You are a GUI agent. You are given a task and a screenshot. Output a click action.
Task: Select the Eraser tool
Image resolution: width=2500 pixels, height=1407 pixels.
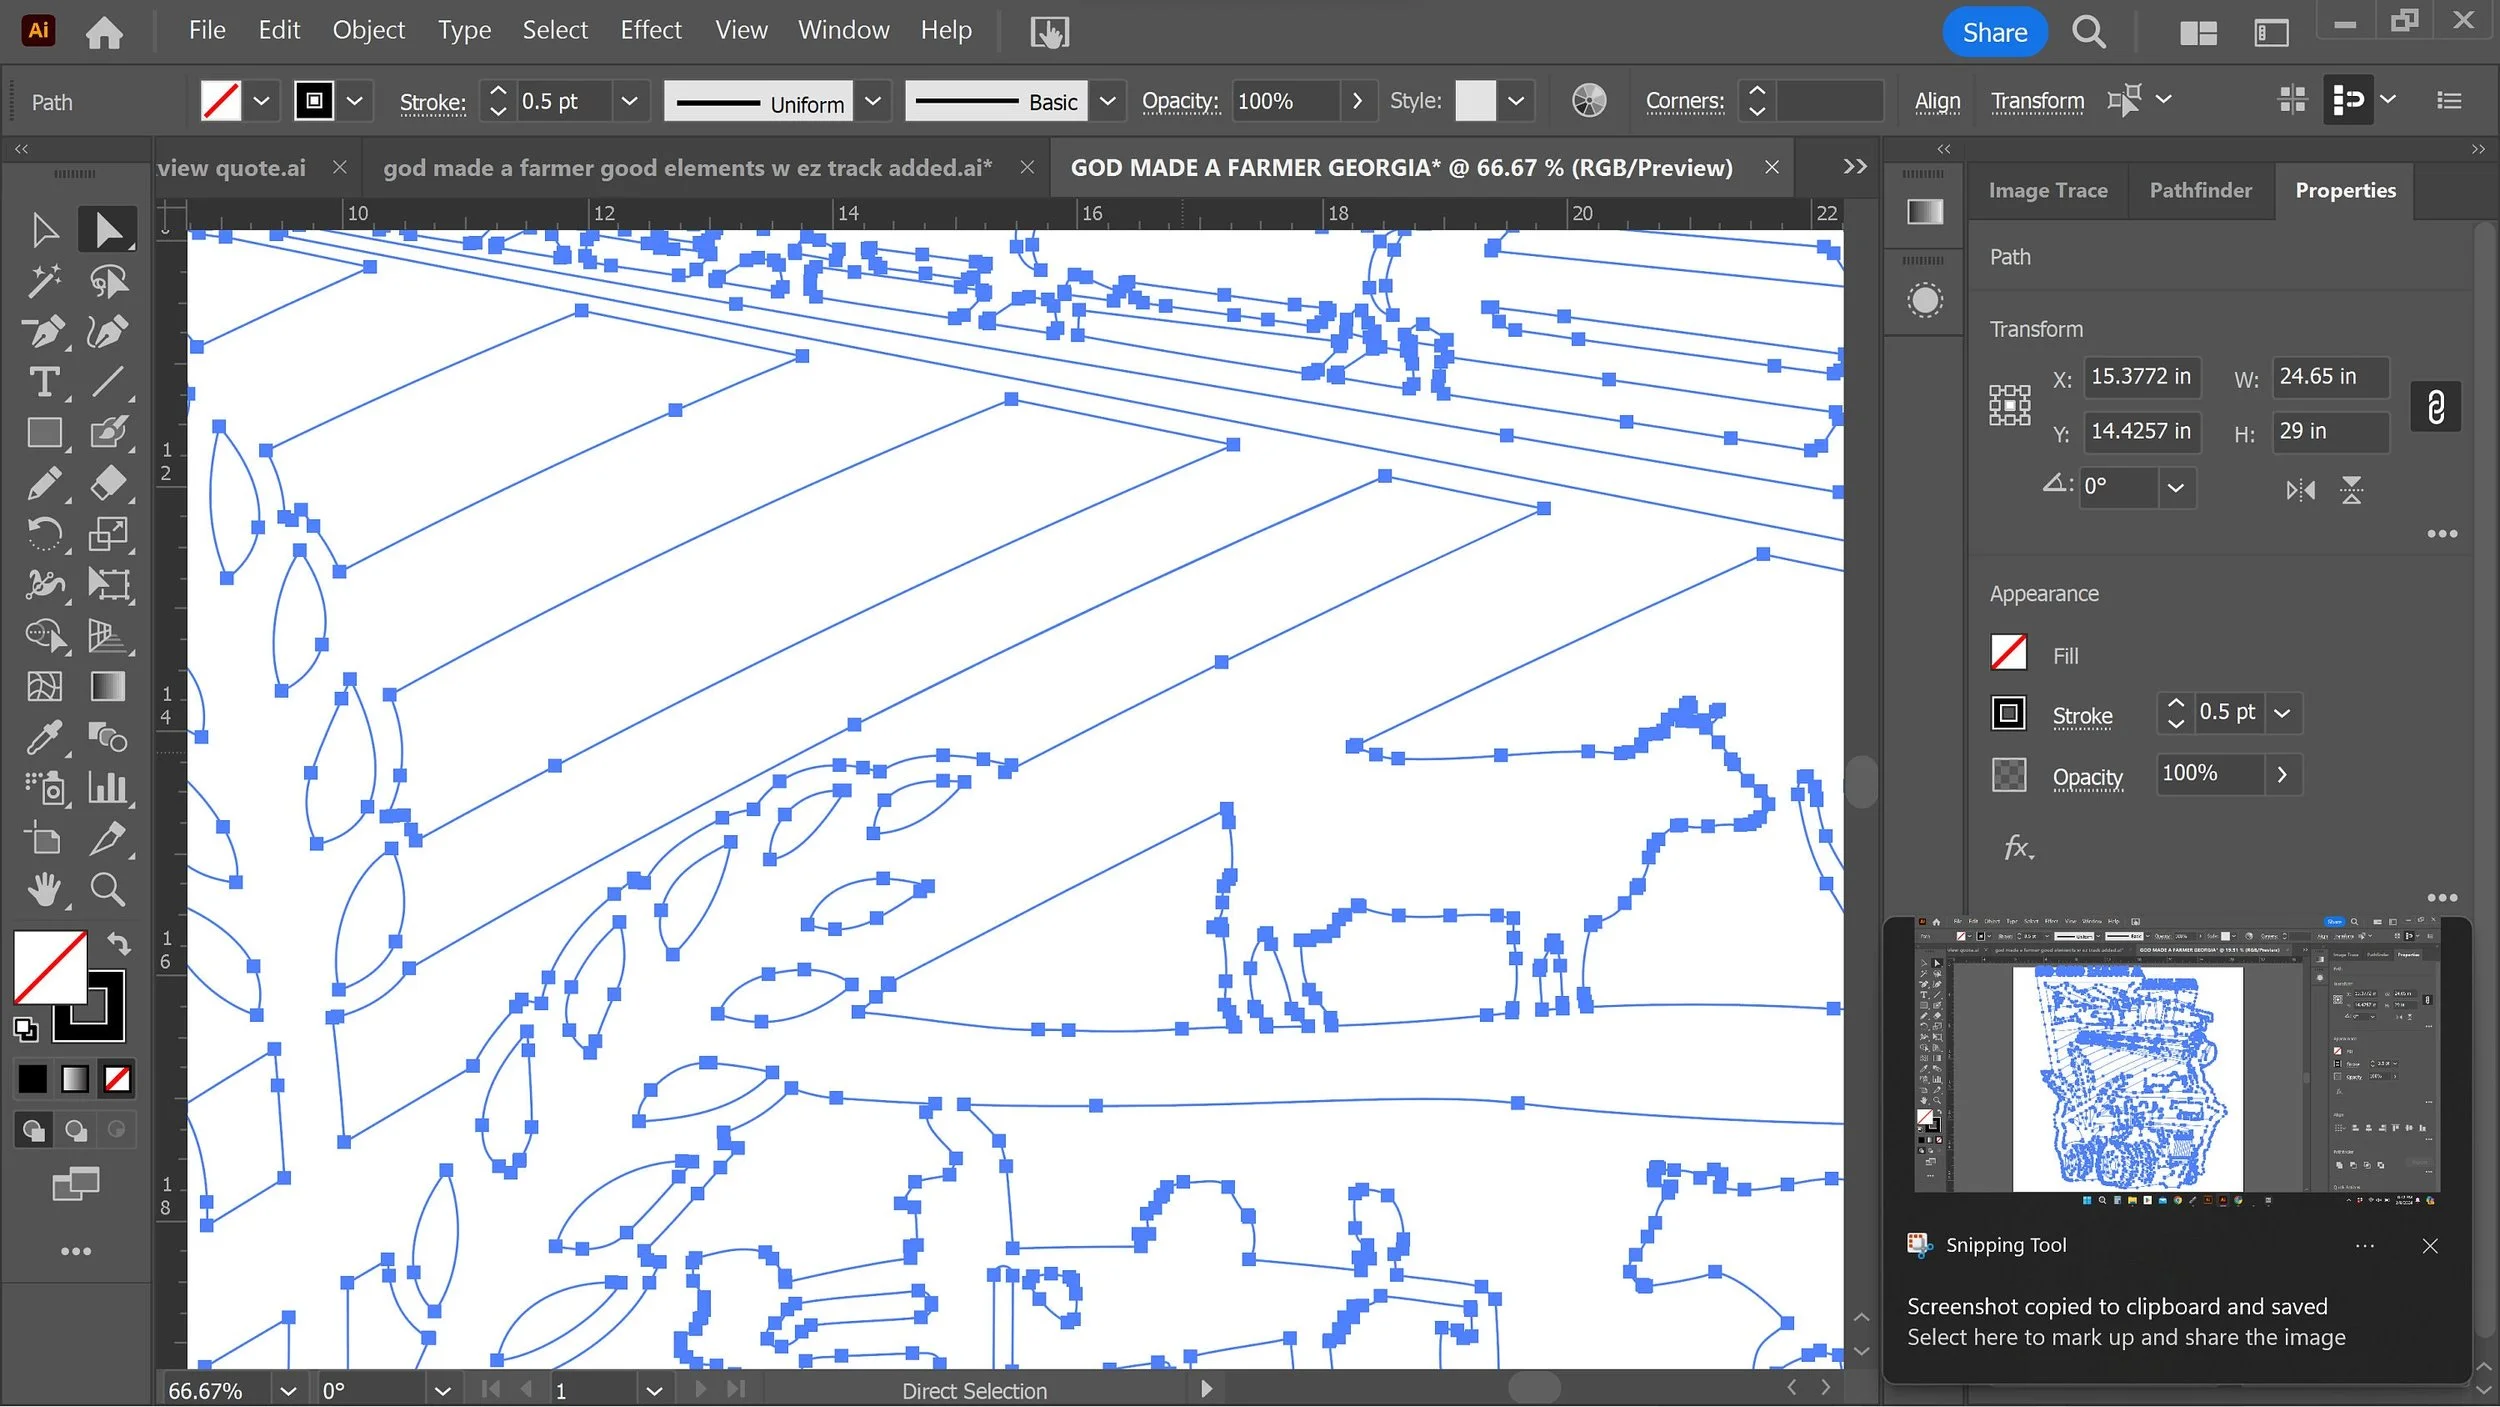click(108, 483)
